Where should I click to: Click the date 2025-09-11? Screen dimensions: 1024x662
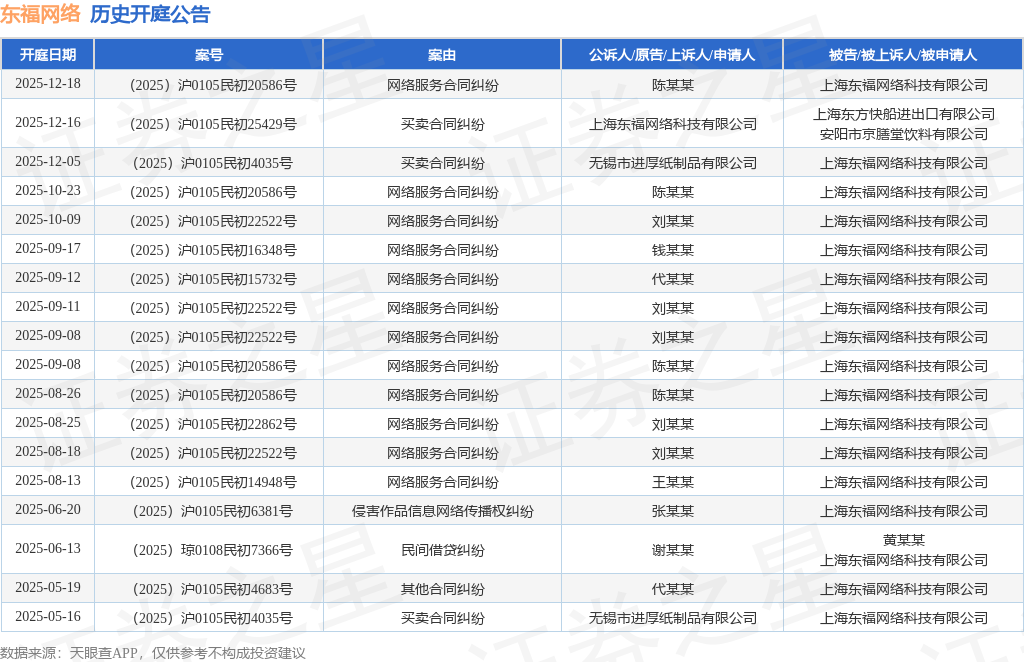48,306
